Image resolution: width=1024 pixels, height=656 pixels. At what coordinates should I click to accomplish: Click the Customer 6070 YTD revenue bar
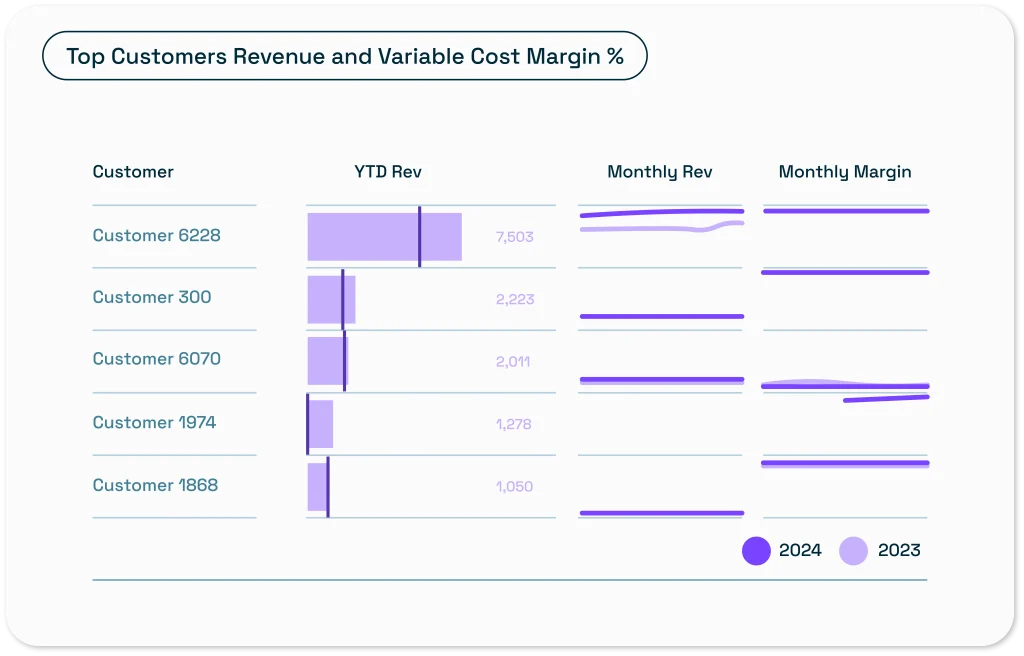(326, 361)
